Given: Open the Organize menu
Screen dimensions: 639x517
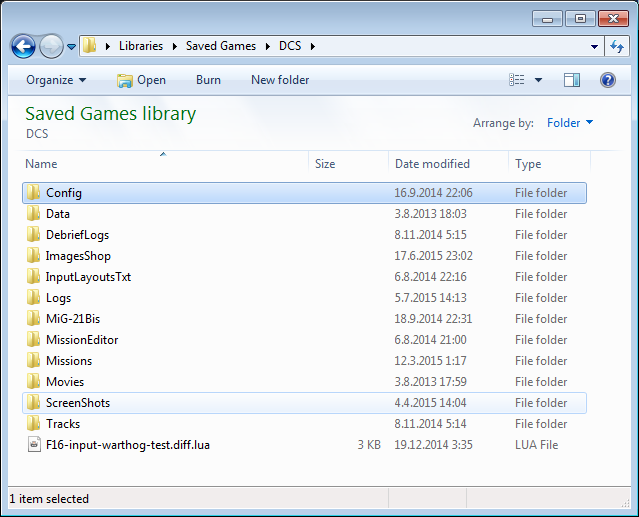Looking at the screenshot, I should click(56, 80).
